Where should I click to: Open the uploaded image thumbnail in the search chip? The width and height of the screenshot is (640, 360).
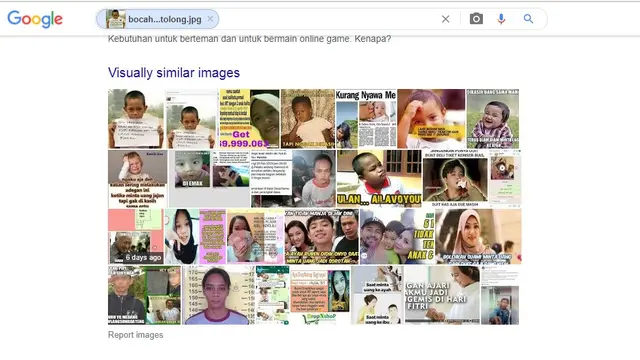[116, 19]
